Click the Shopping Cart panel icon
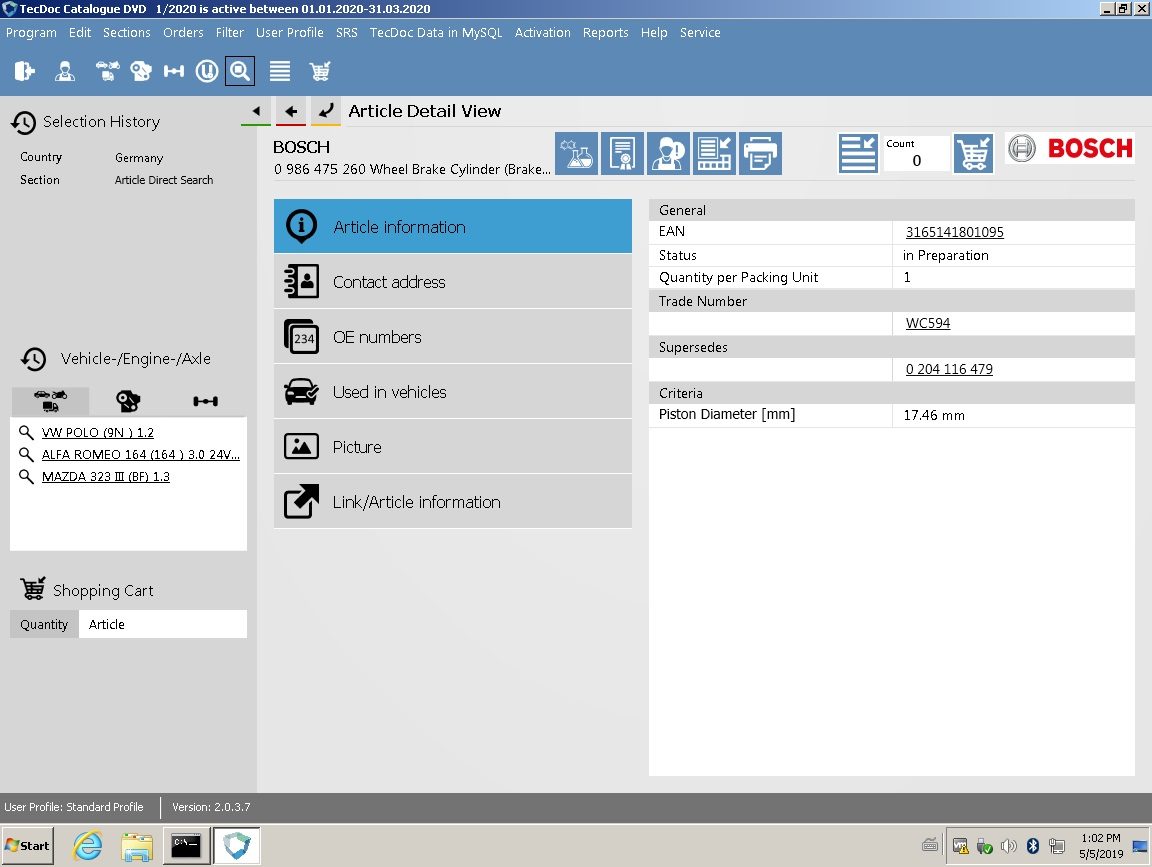 (x=33, y=589)
